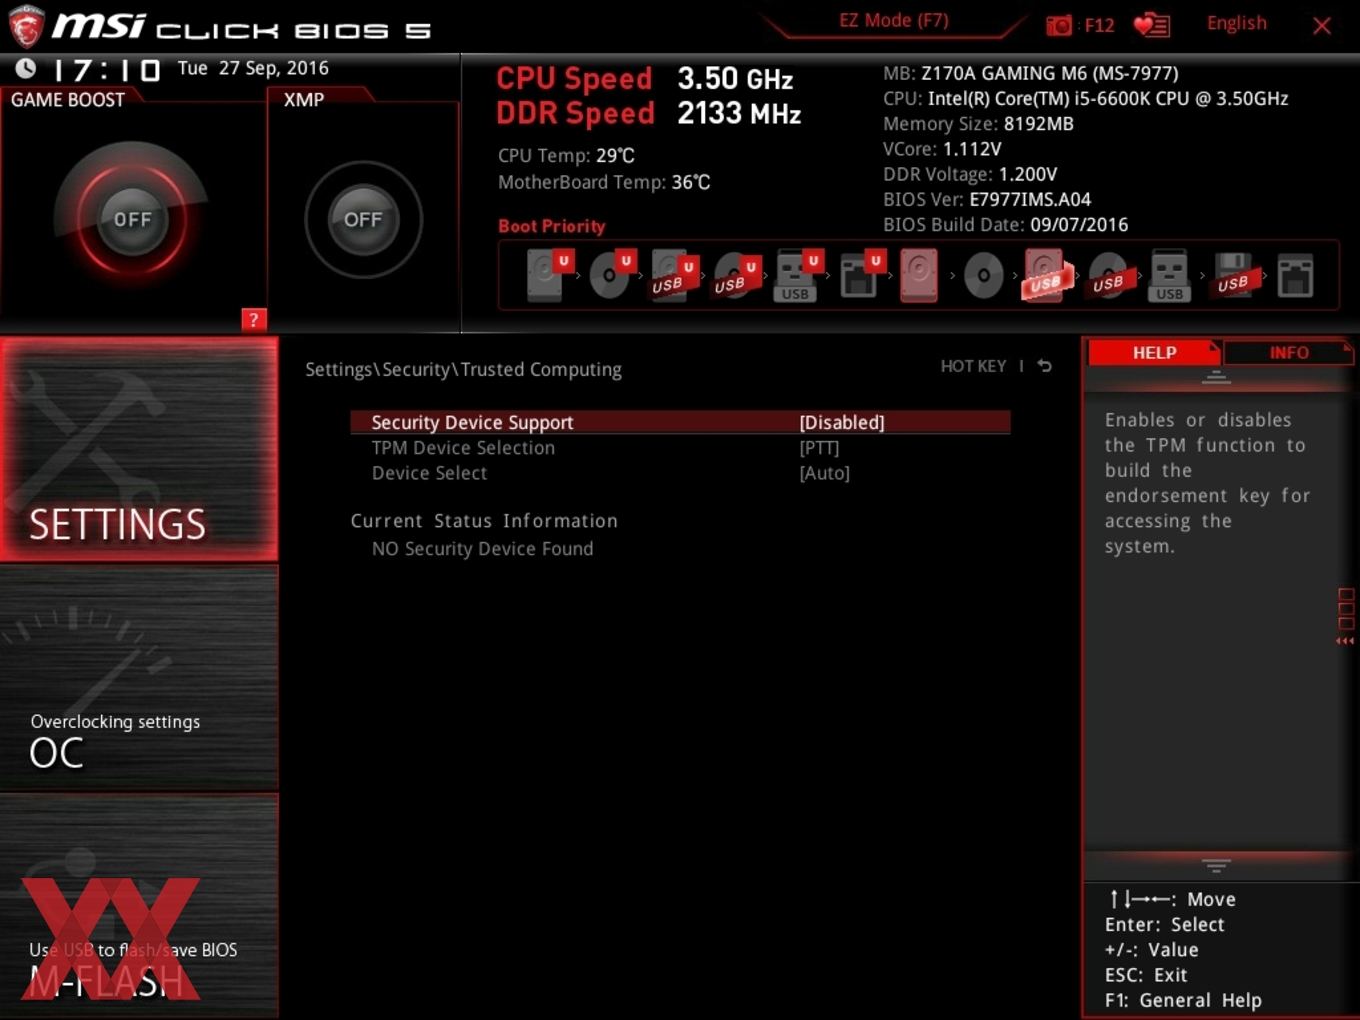1360x1020 pixels.
Task: Click the Current Status Information heading
Action: (x=484, y=521)
